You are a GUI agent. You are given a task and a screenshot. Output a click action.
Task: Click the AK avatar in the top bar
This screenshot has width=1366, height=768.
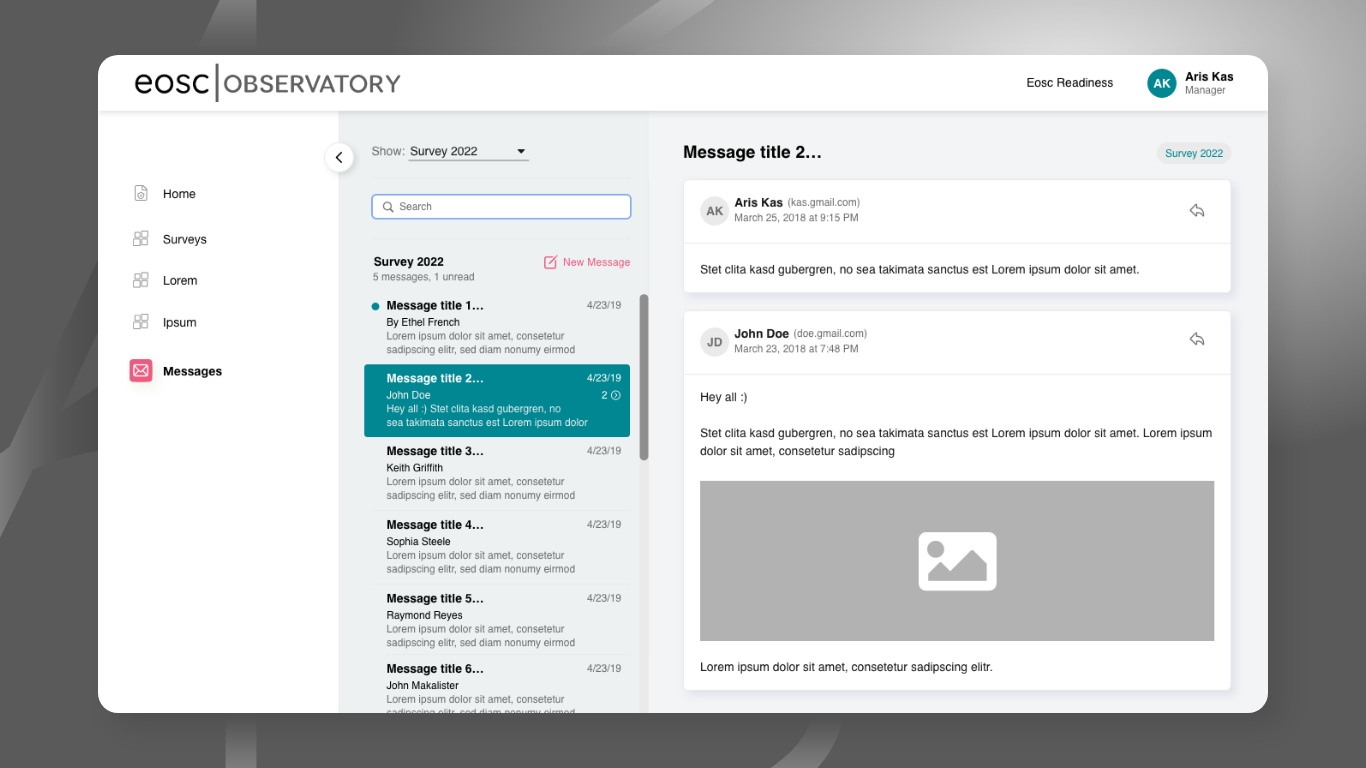tap(1161, 83)
